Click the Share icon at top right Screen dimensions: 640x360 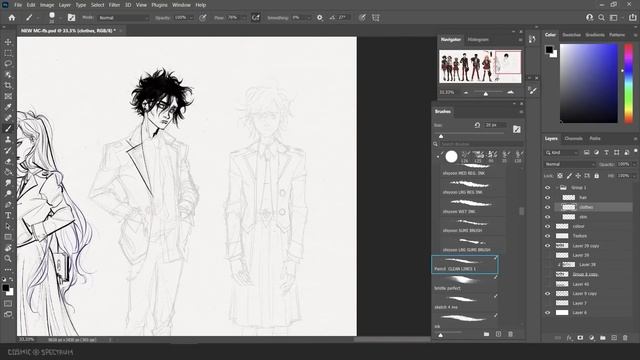pyautogui.click(x=632, y=18)
